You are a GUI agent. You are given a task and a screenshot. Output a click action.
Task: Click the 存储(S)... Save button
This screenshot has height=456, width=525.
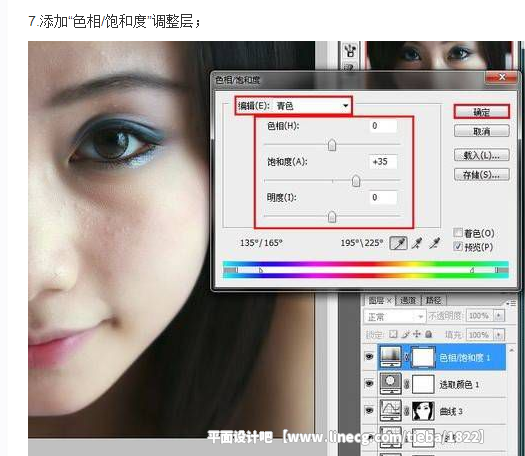(481, 174)
